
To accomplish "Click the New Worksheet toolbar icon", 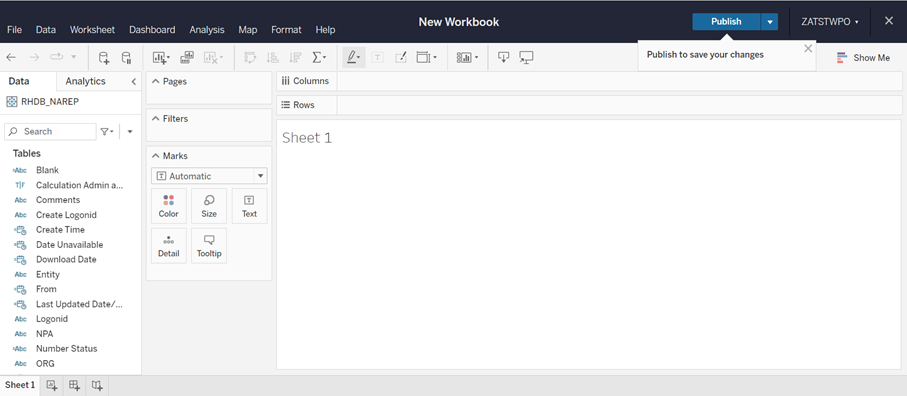I will 161,57.
